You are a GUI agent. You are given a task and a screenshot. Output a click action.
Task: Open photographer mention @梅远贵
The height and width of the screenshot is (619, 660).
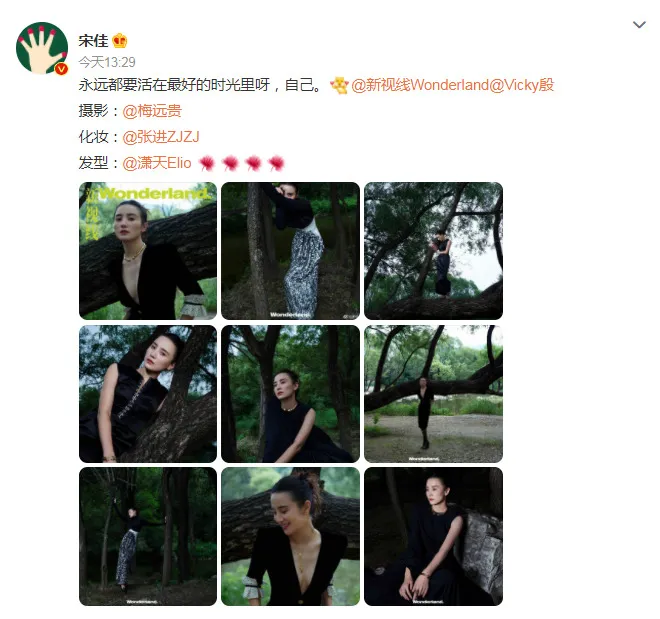click(x=152, y=111)
